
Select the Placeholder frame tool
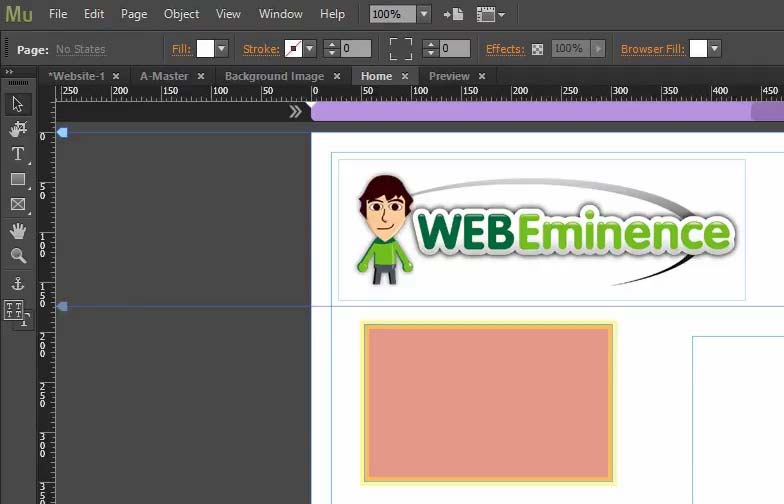click(18, 204)
